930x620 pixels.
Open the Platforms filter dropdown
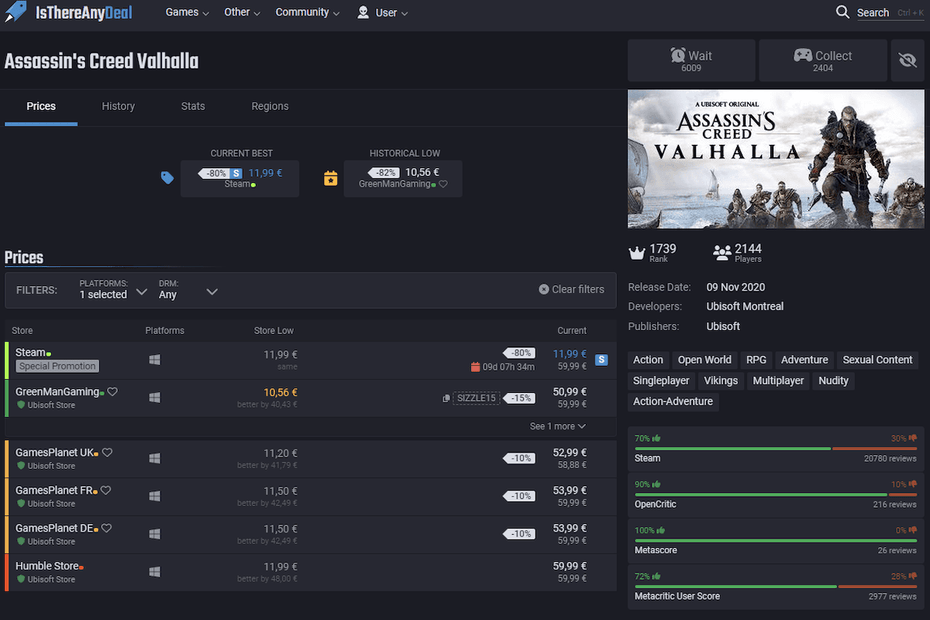click(113, 290)
